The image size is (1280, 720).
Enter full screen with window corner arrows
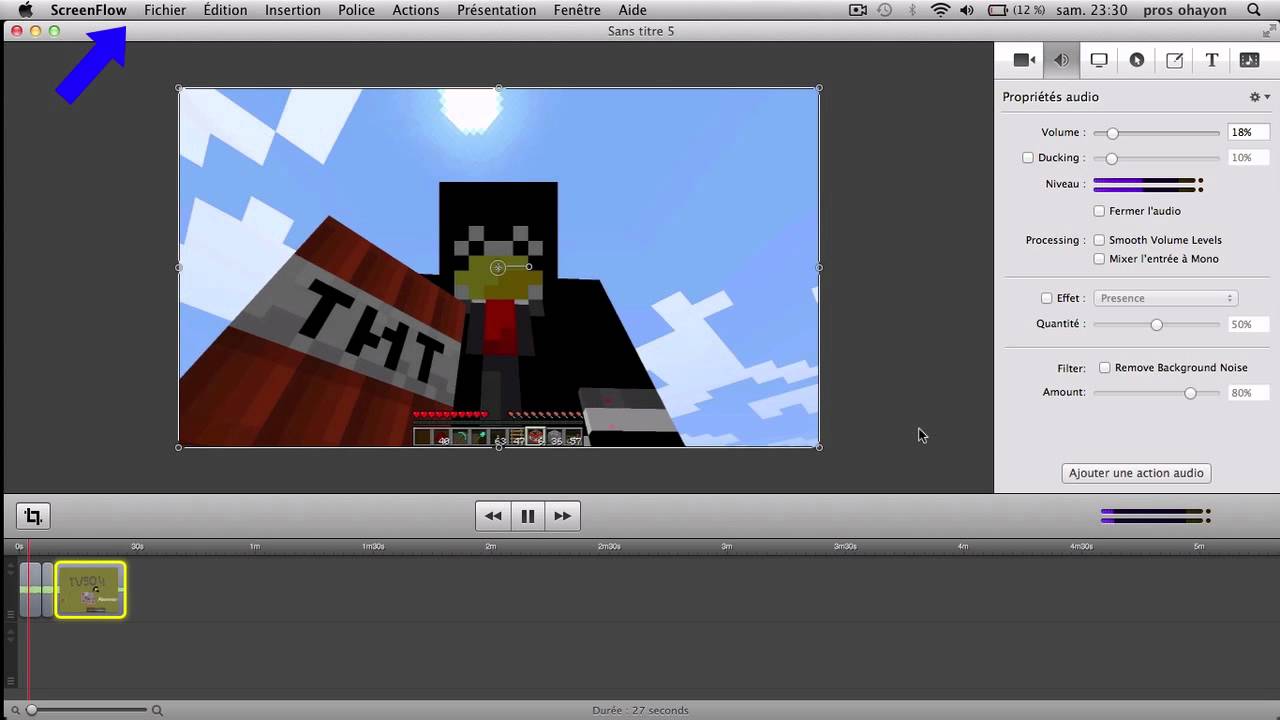(x=1268, y=32)
